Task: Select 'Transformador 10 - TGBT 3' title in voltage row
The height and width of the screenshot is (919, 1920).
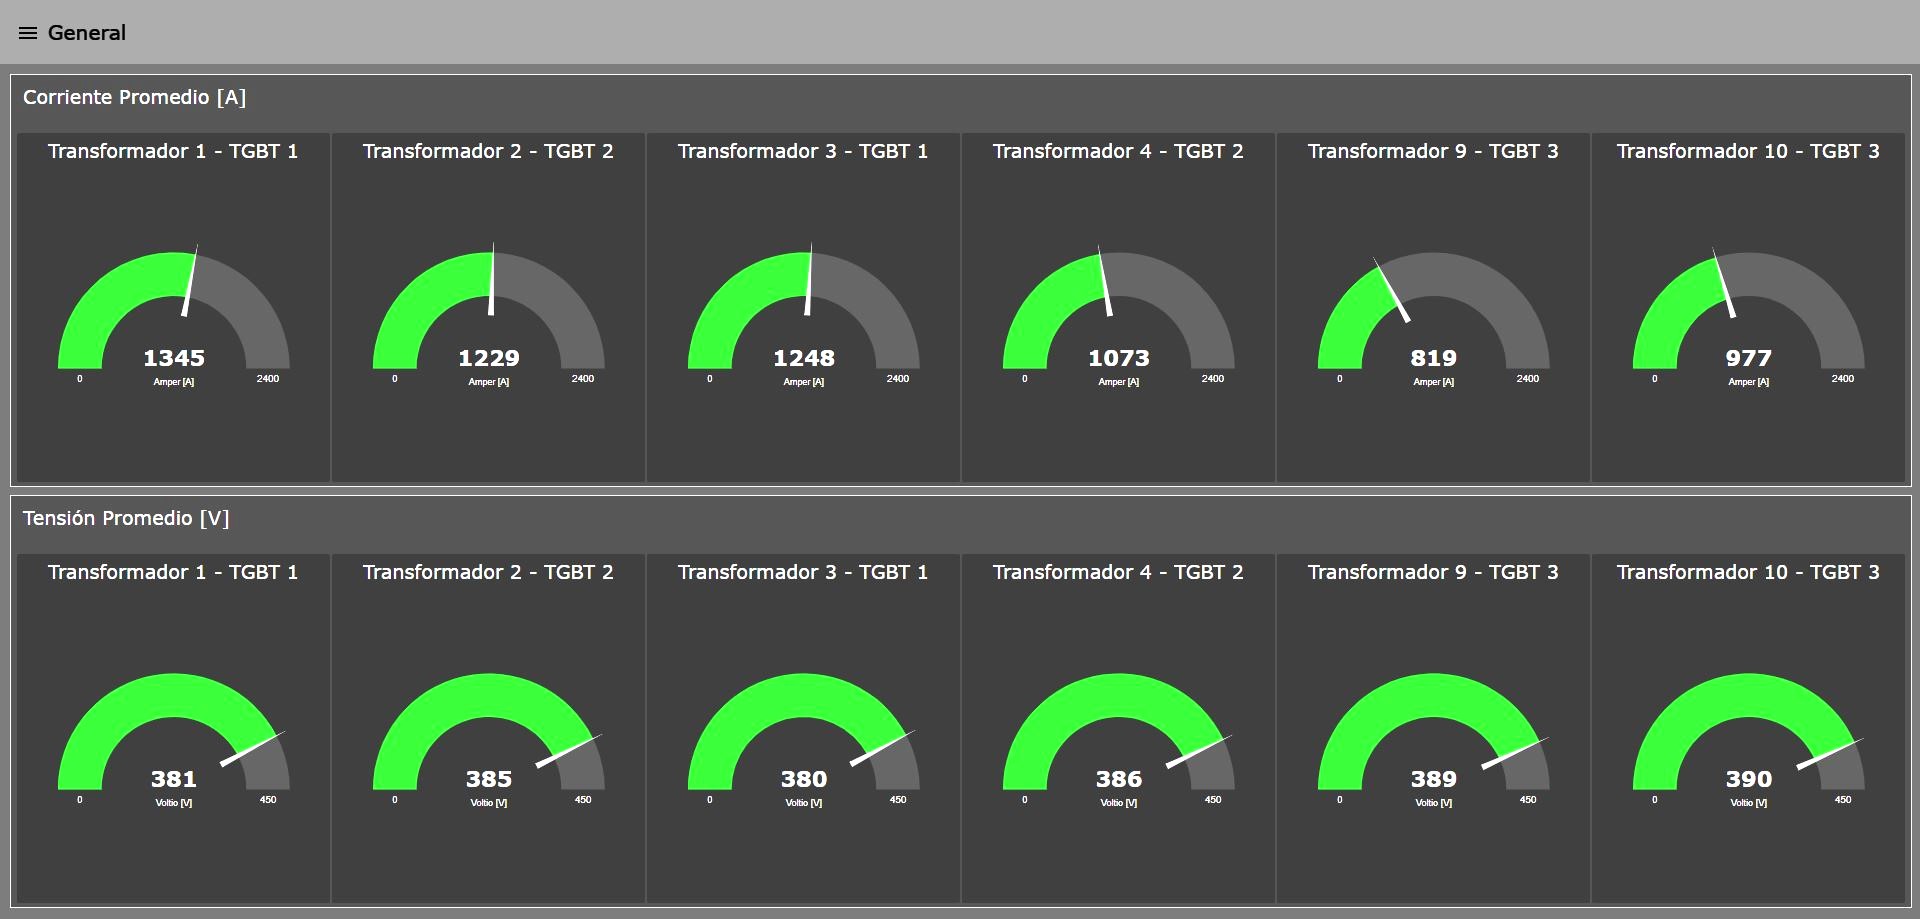Action: click(1748, 572)
